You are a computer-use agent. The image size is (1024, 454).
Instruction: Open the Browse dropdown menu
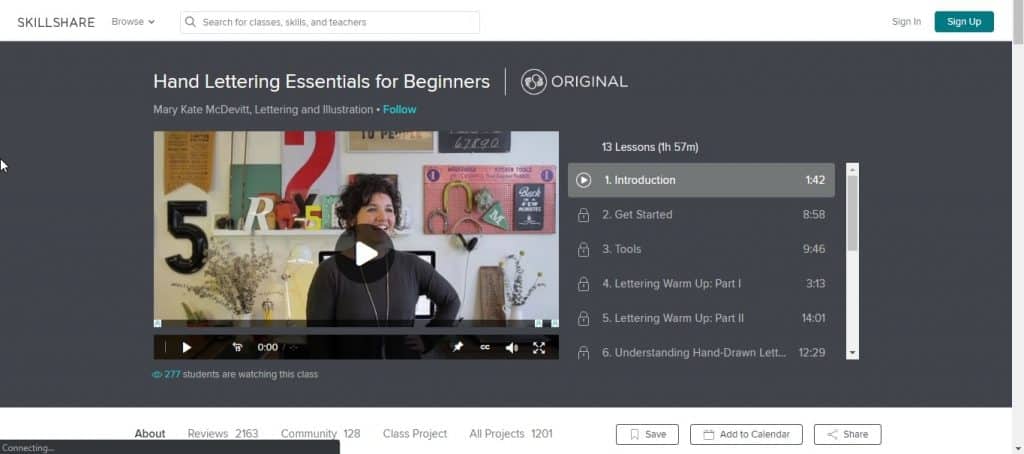coord(133,22)
